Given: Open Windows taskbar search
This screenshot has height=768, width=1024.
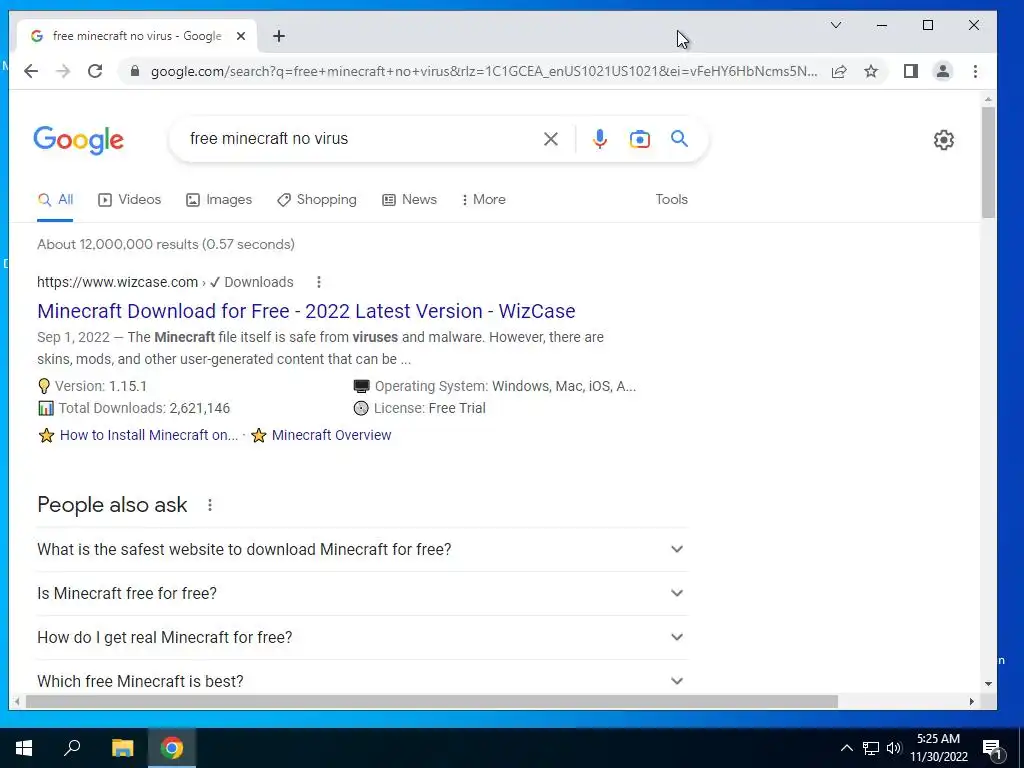Looking at the screenshot, I should pyautogui.click(x=72, y=748).
